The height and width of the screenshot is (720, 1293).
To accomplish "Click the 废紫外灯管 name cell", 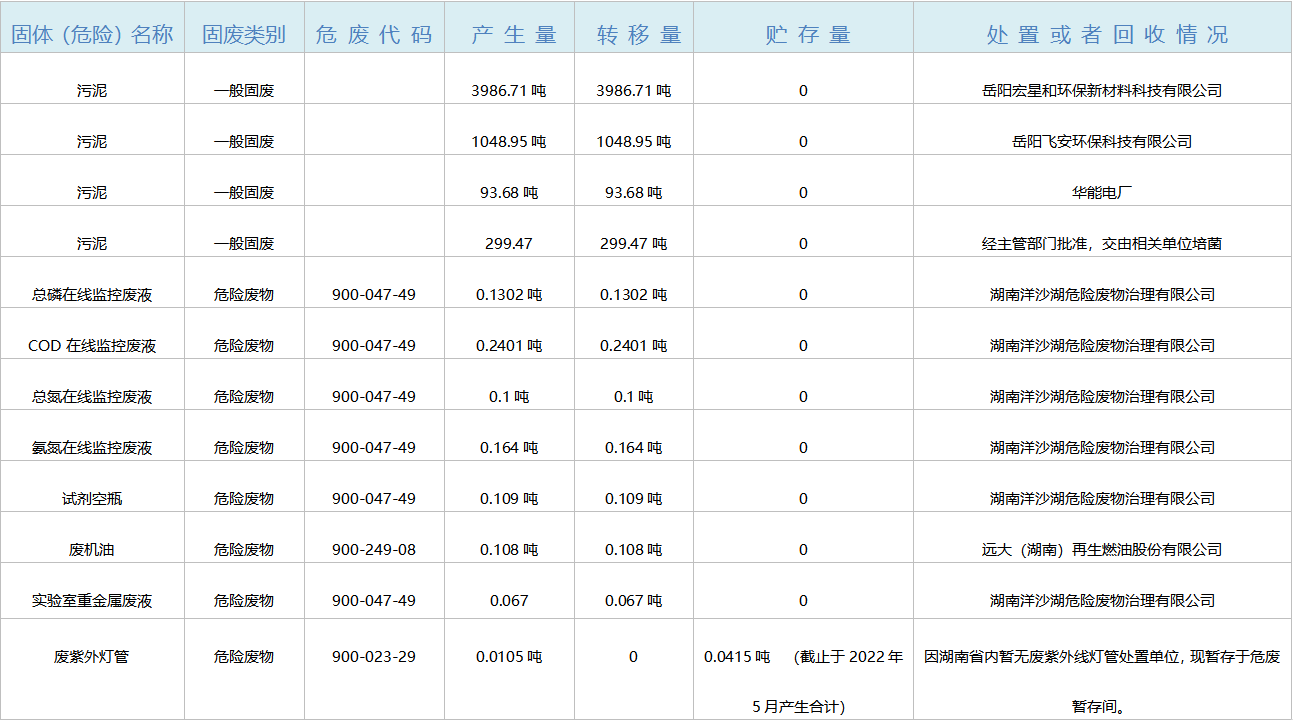I will click(92, 657).
